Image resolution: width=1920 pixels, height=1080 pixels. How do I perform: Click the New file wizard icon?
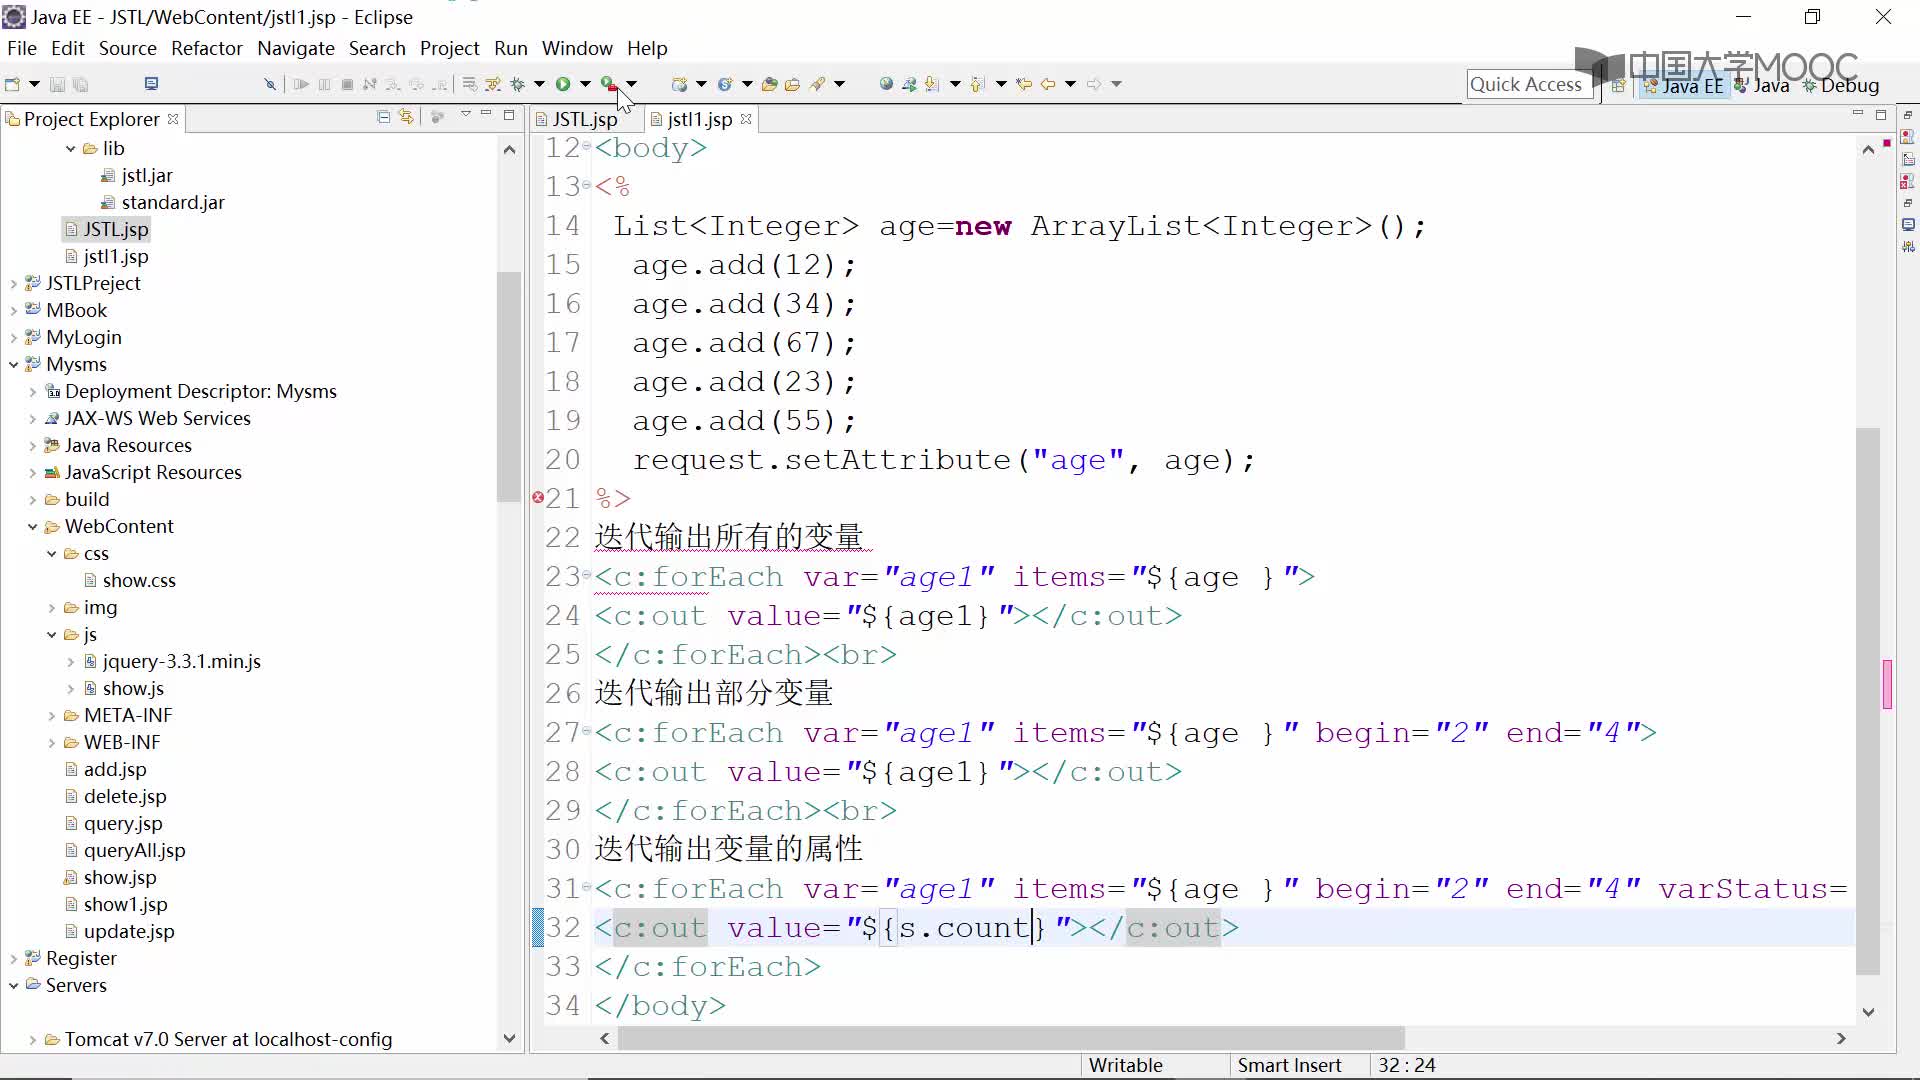click(13, 84)
